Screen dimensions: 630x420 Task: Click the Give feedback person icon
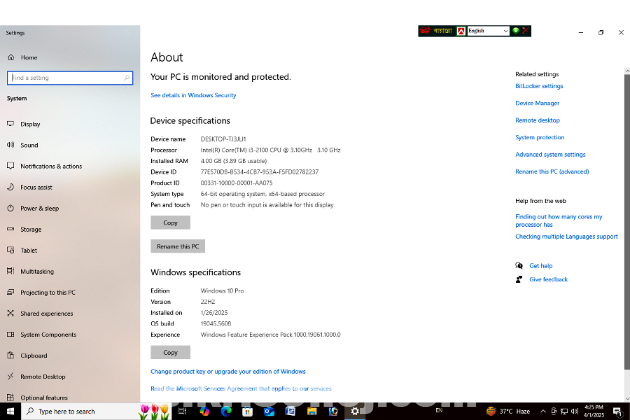click(519, 279)
